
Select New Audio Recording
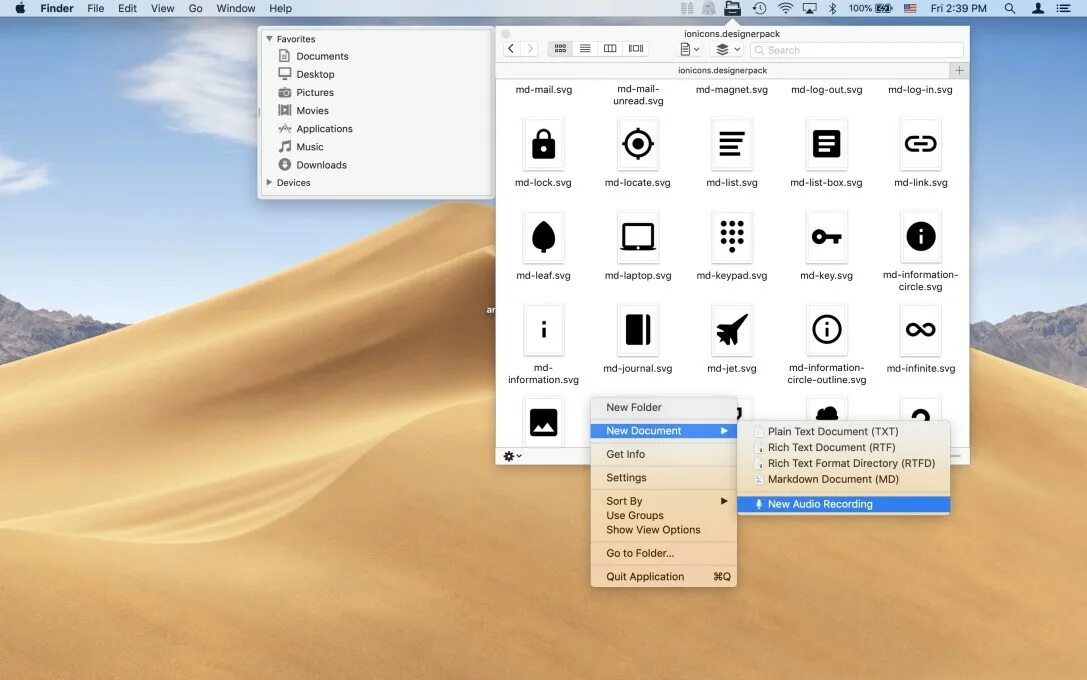[x=844, y=504]
